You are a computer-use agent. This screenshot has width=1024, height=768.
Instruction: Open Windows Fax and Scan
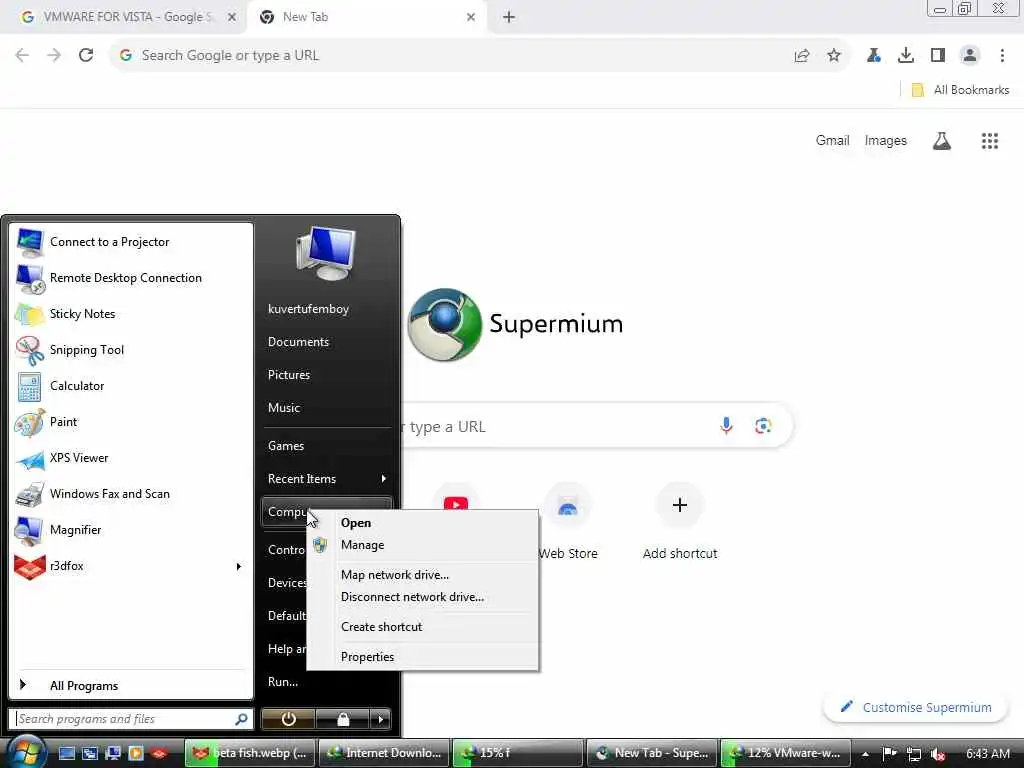point(131,494)
